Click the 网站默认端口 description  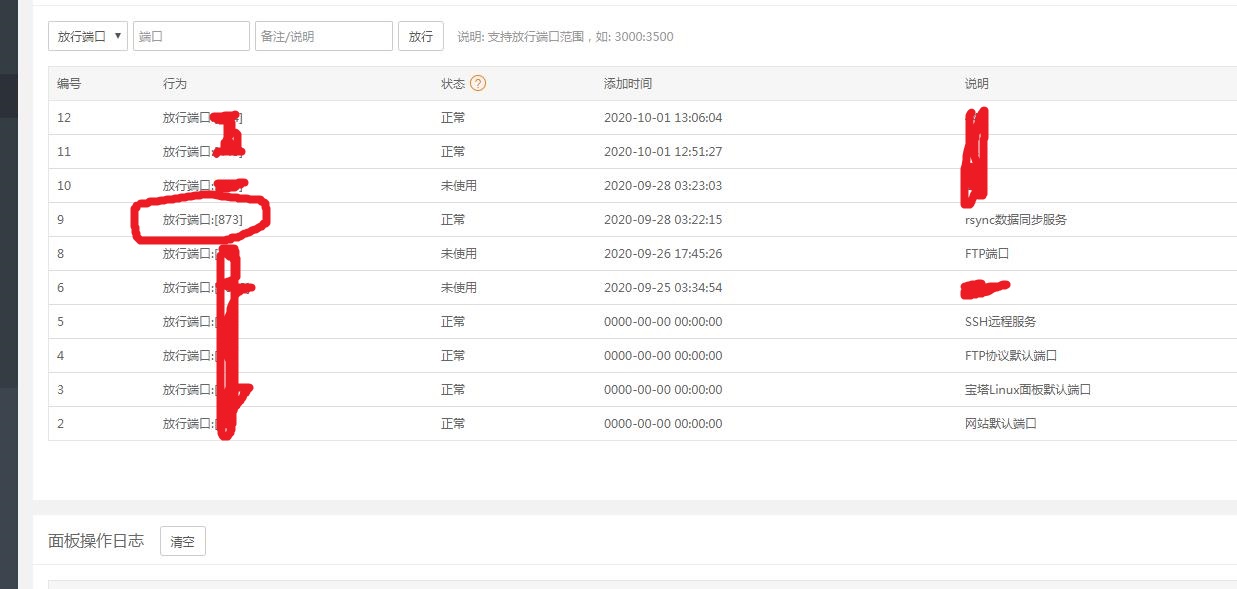1000,423
